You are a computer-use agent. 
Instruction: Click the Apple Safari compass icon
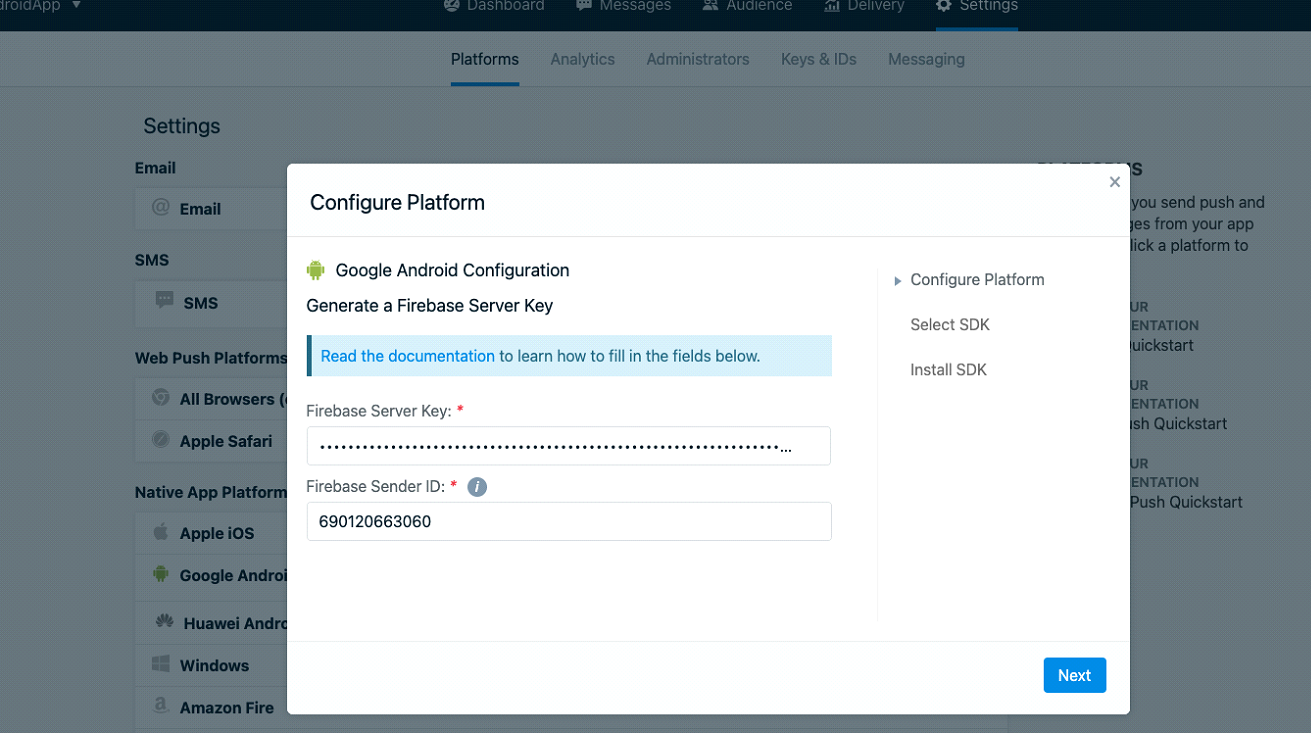pyautogui.click(x=160, y=440)
